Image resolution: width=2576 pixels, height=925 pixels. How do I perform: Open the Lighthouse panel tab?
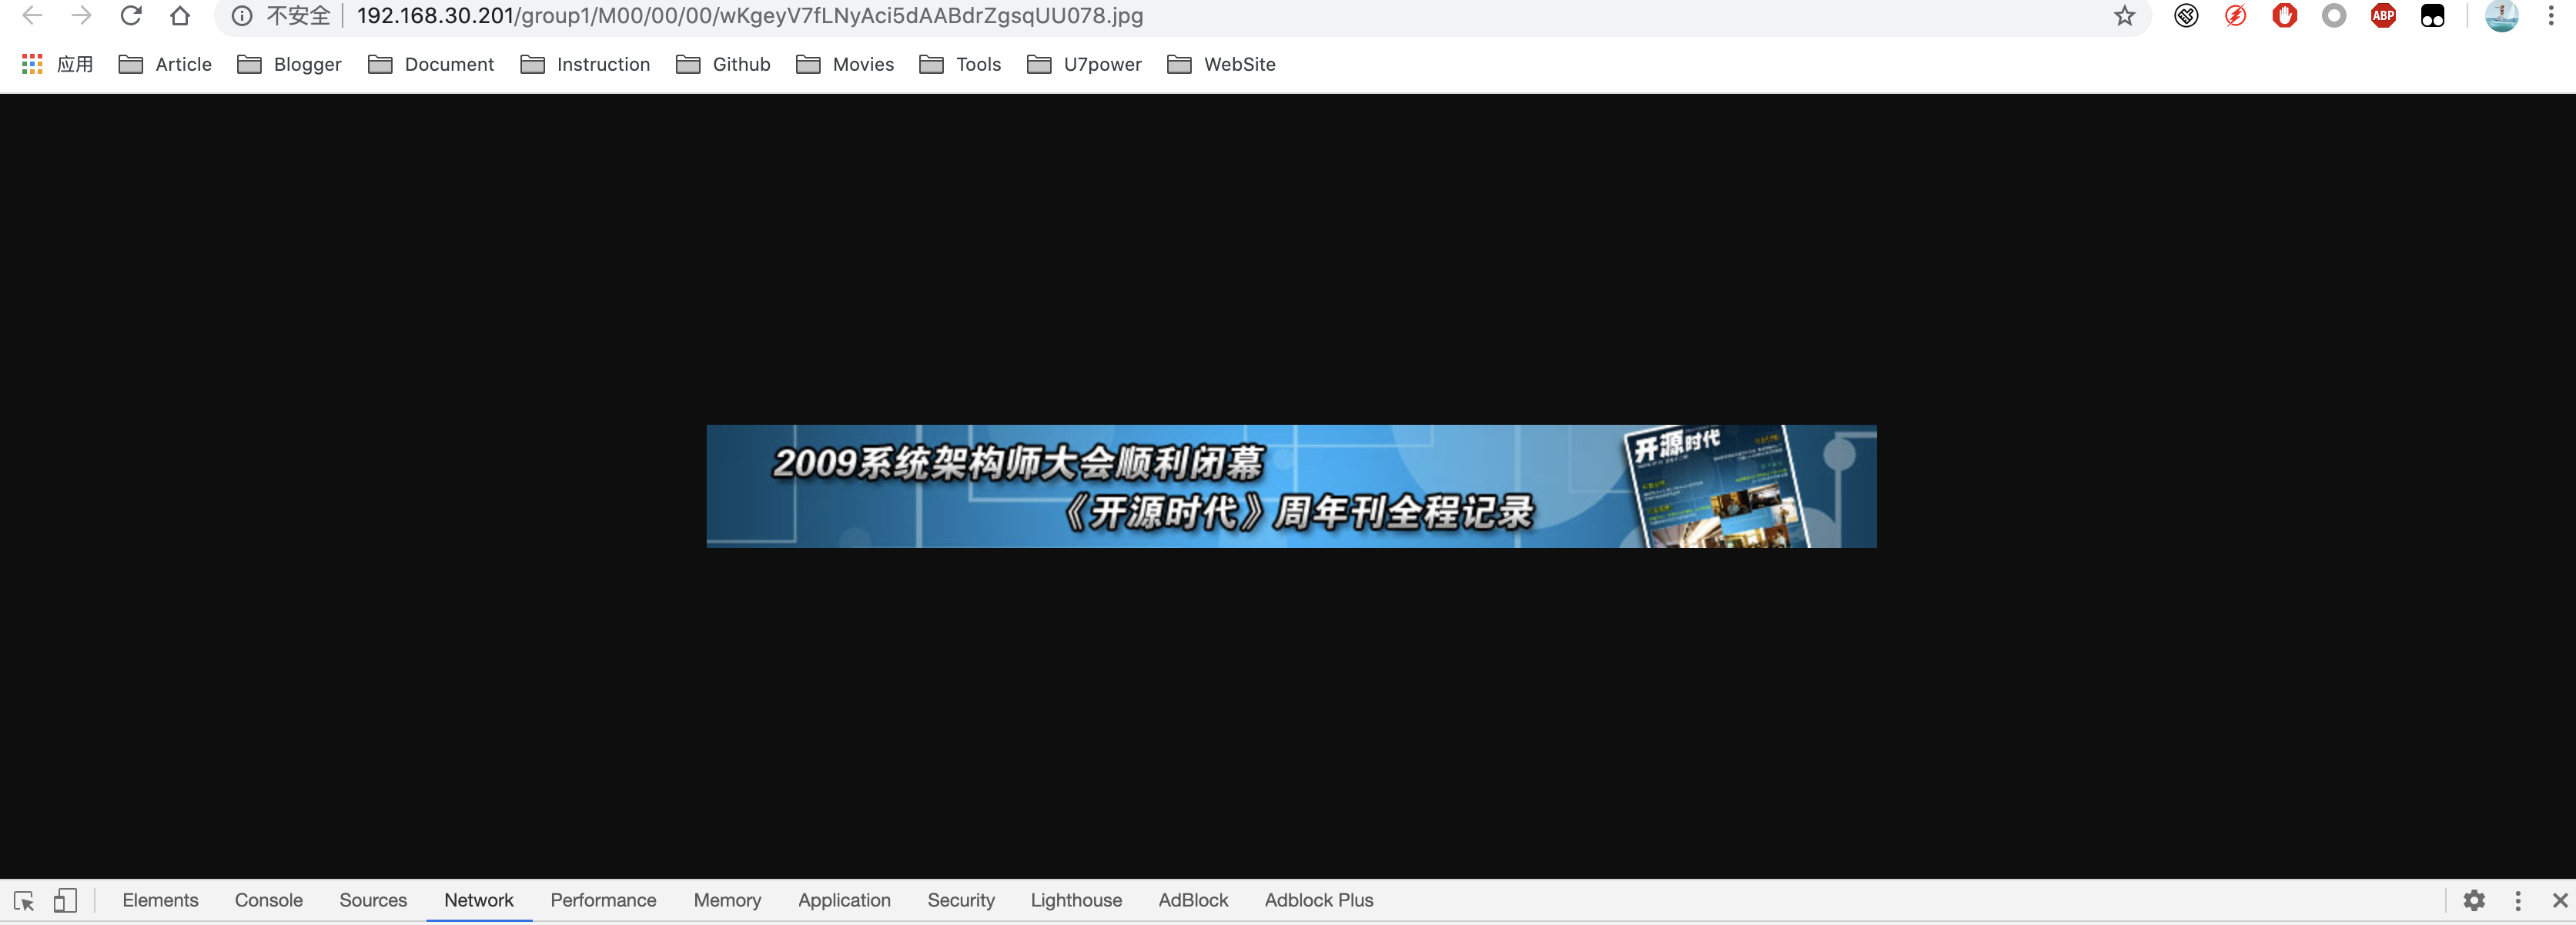coord(1076,900)
